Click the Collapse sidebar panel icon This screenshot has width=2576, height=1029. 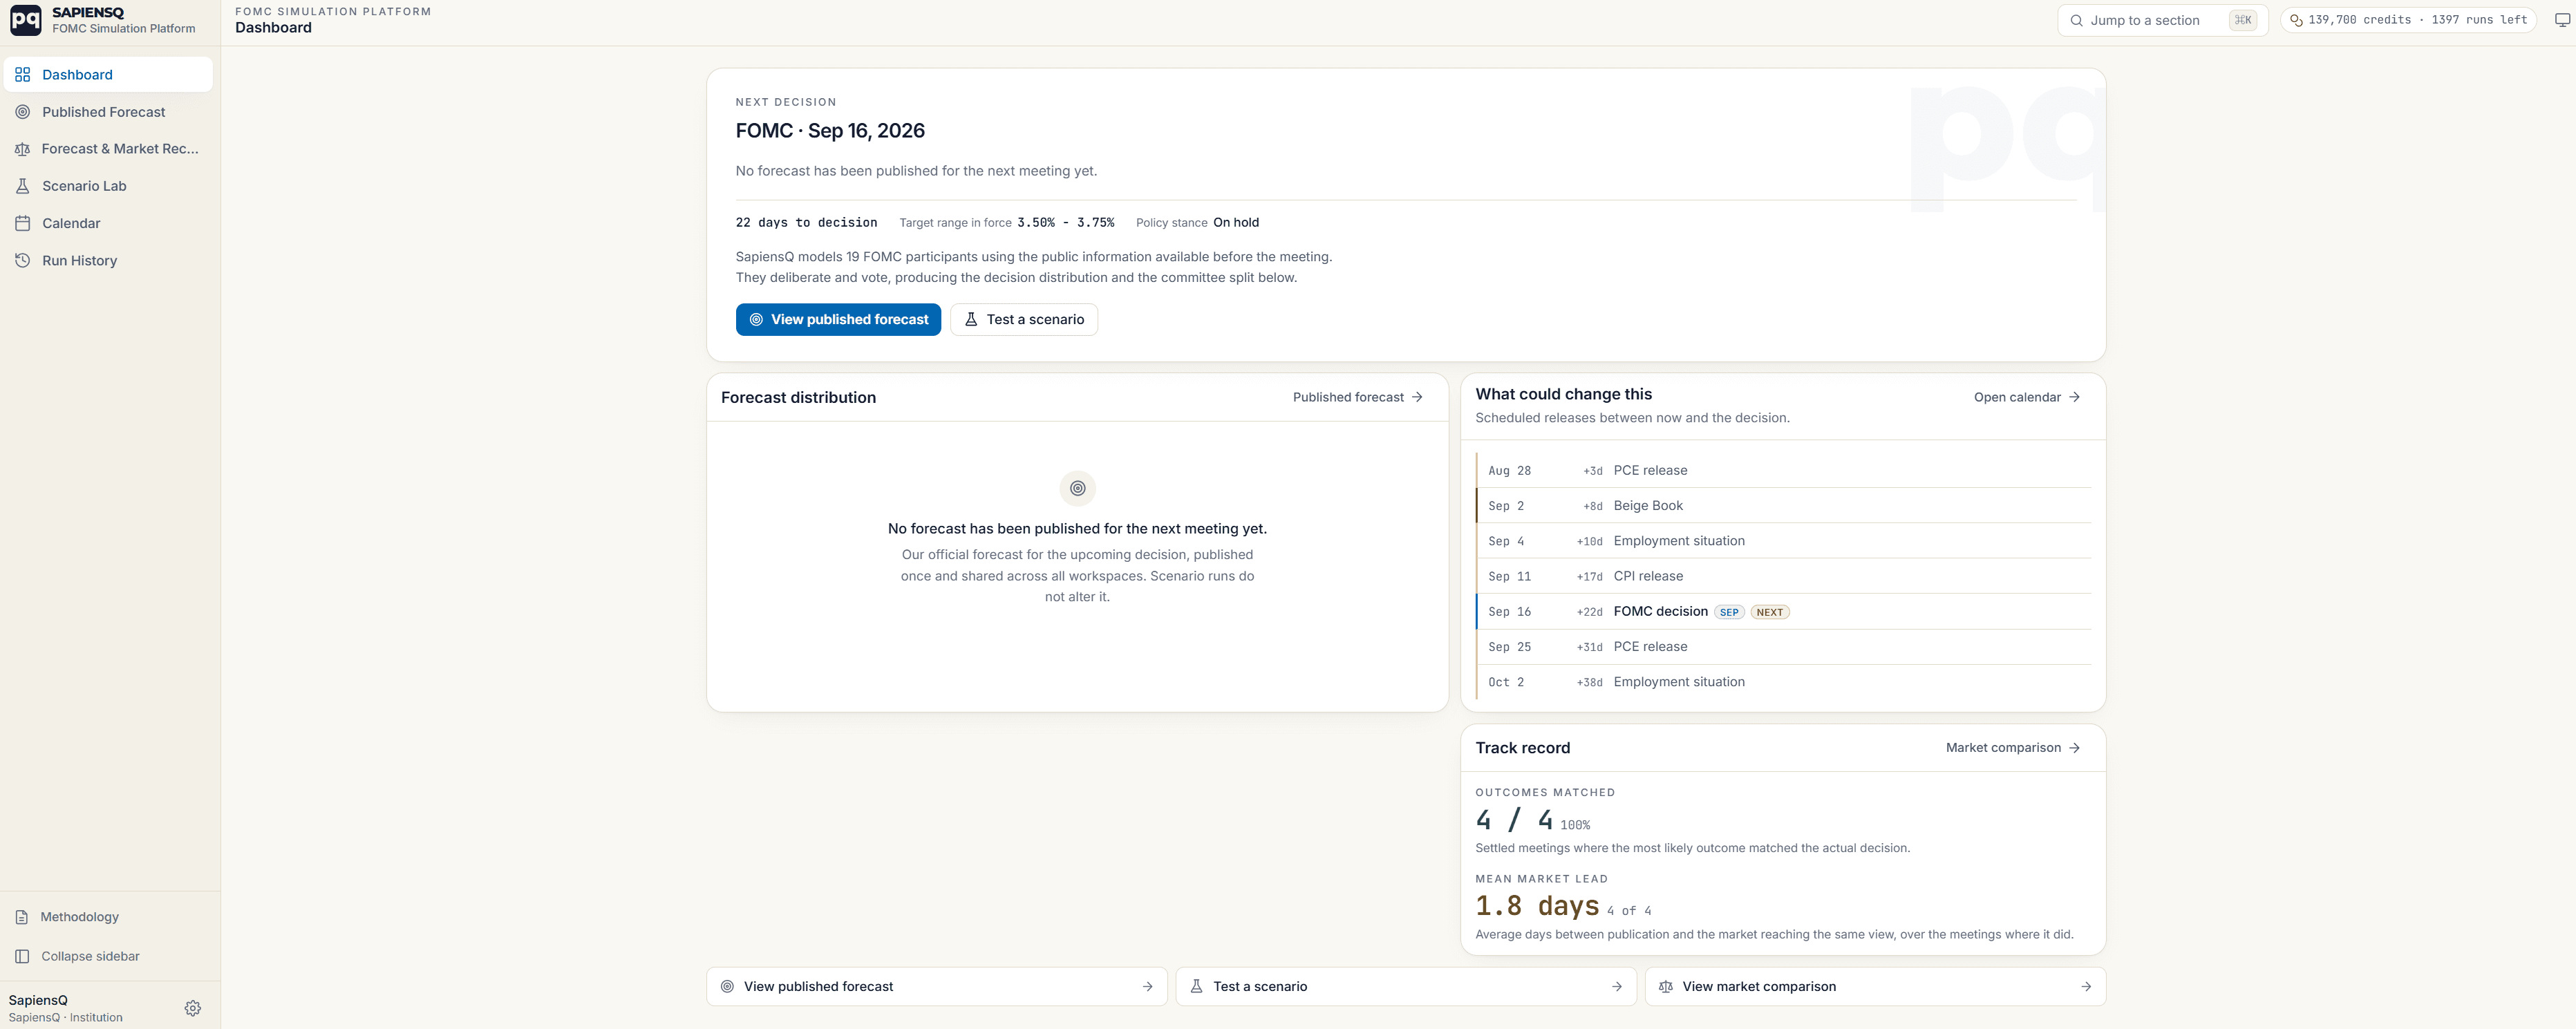pos(22,956)
